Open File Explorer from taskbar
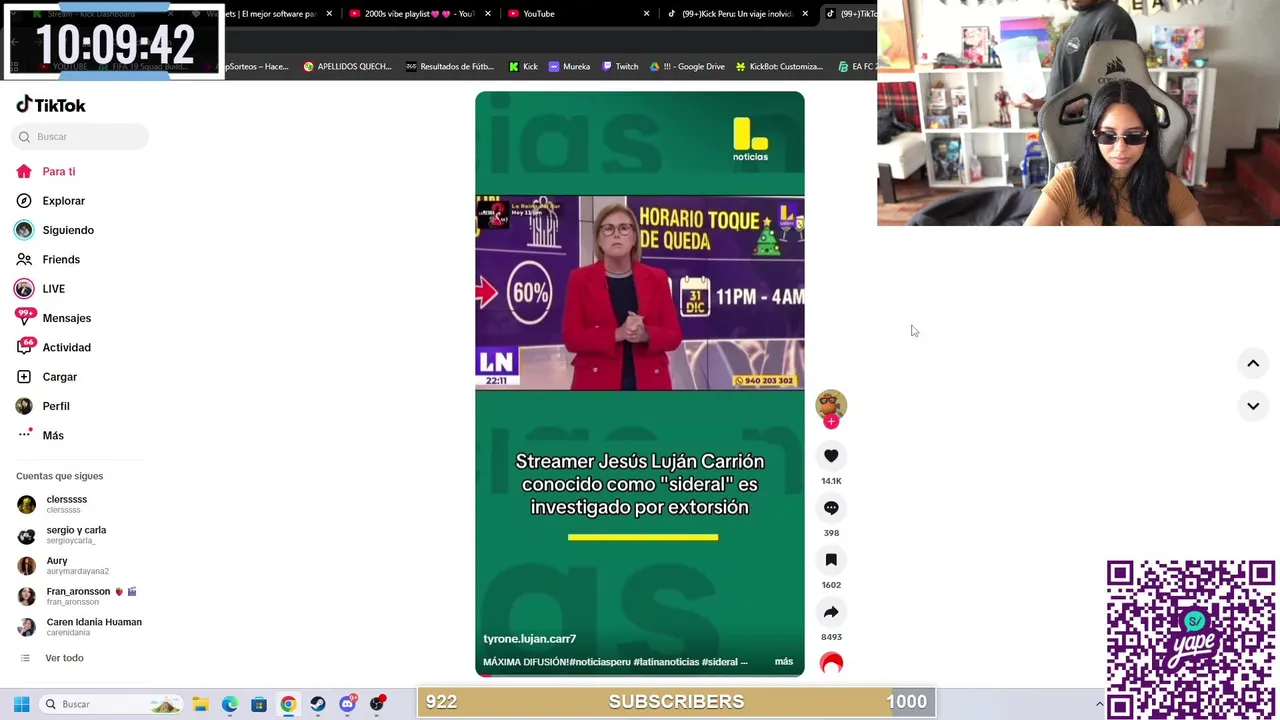1280x720 pixels. tap(200, 705)
